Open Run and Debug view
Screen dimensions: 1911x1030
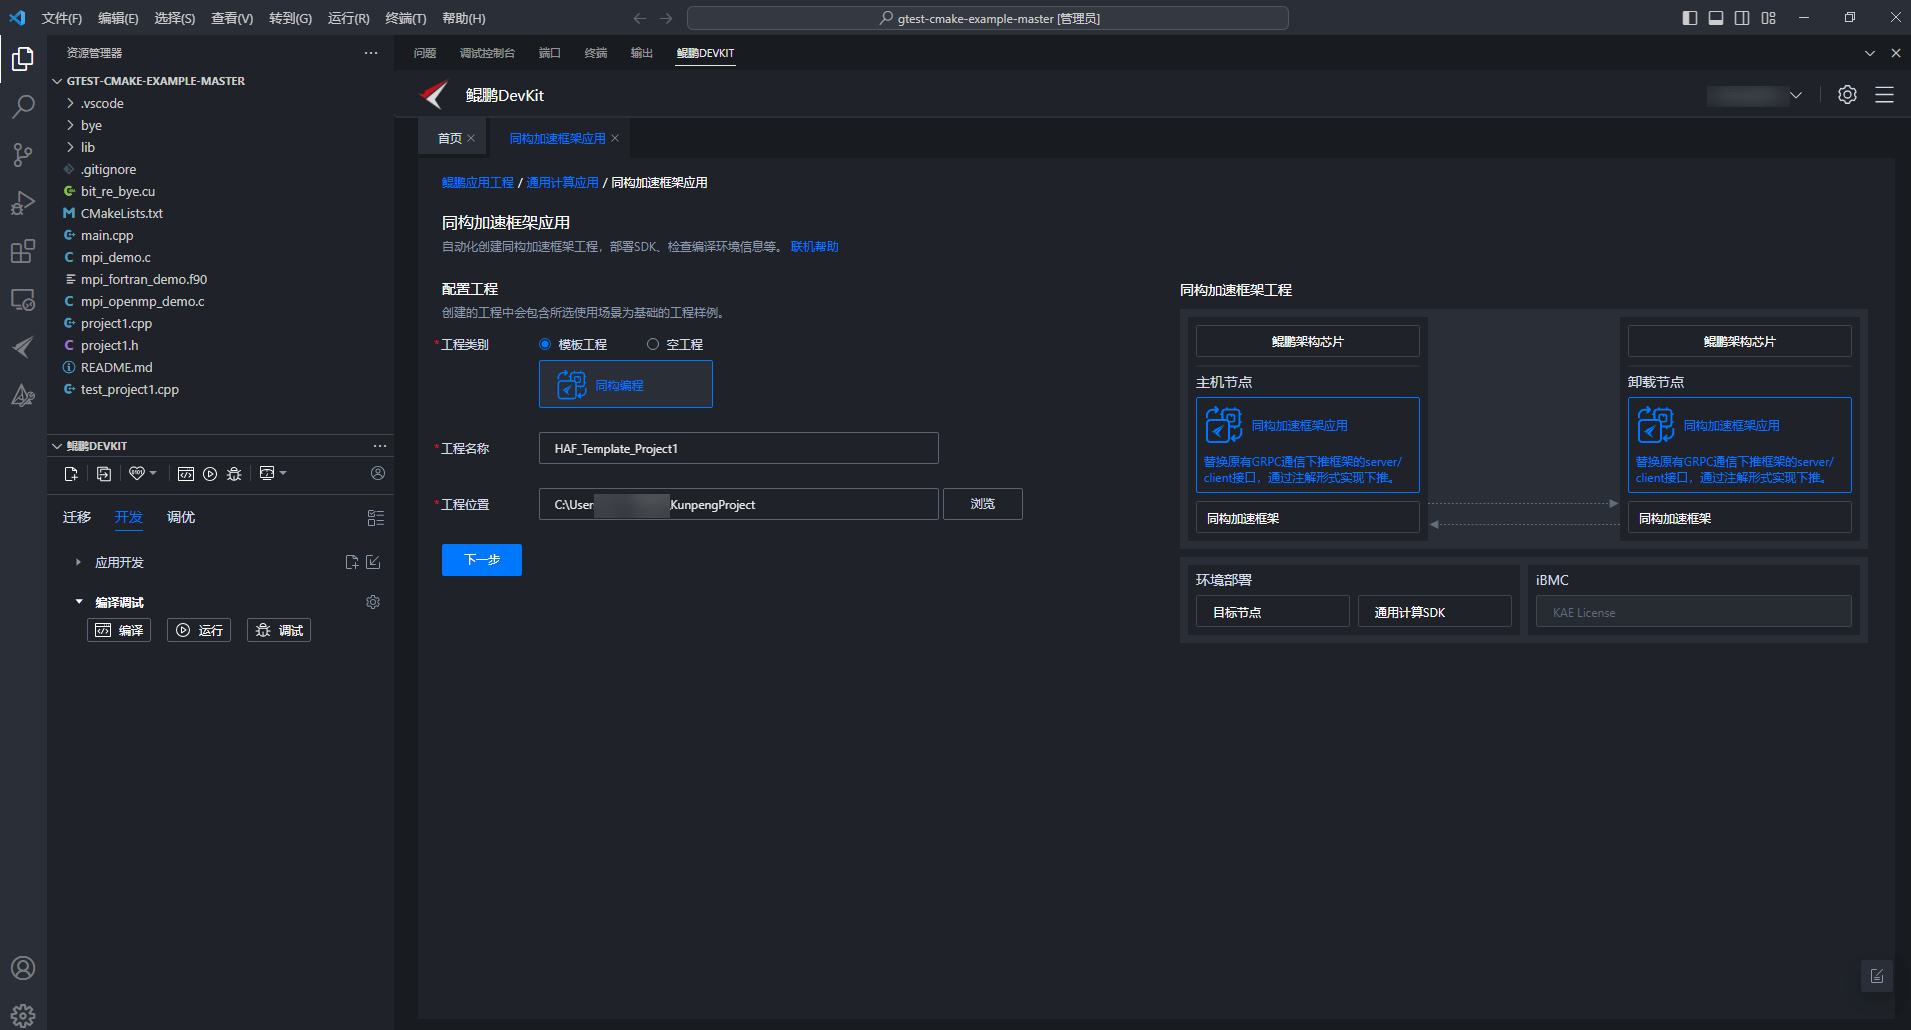tap(23, 203)
